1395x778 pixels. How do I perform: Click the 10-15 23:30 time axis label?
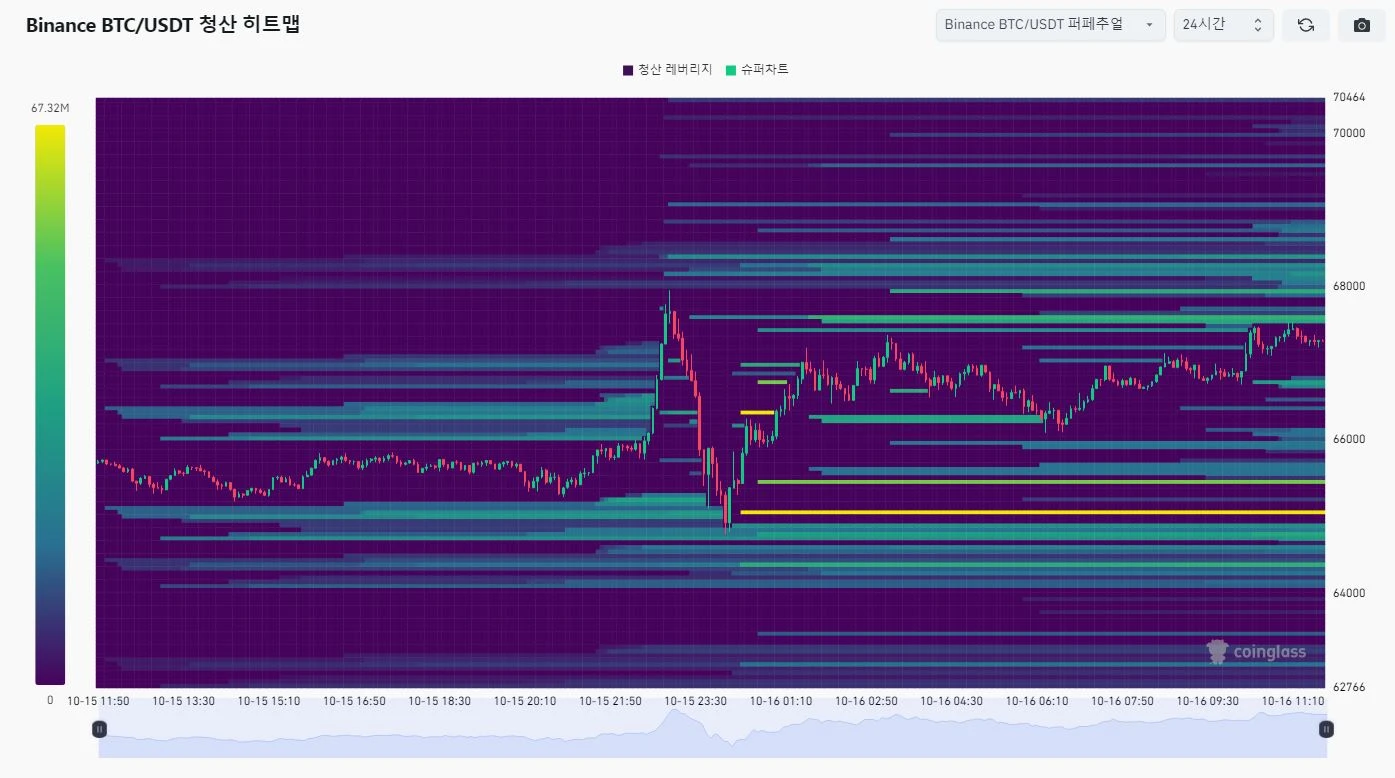[695, 701]
